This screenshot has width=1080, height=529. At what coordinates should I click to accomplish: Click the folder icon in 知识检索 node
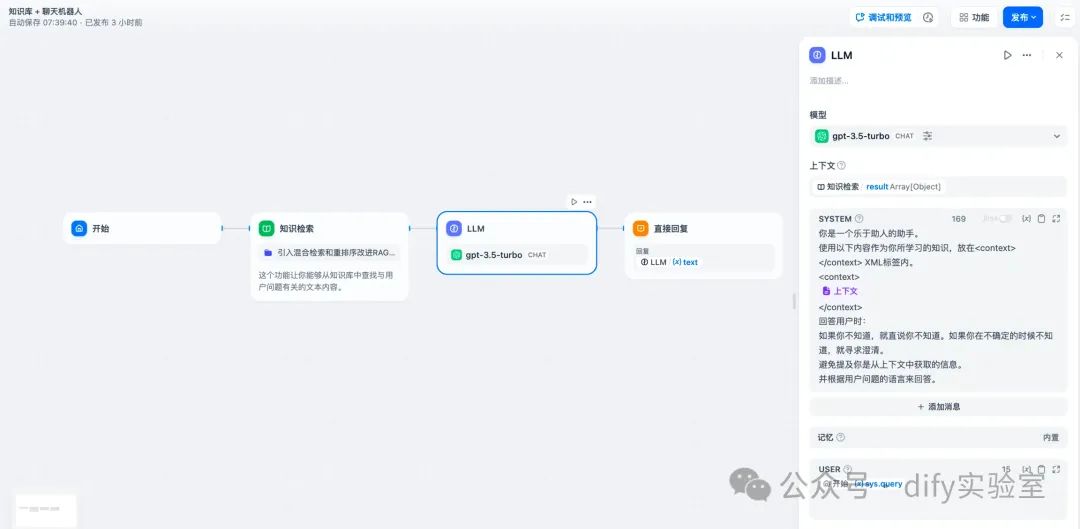click(268, 253)
